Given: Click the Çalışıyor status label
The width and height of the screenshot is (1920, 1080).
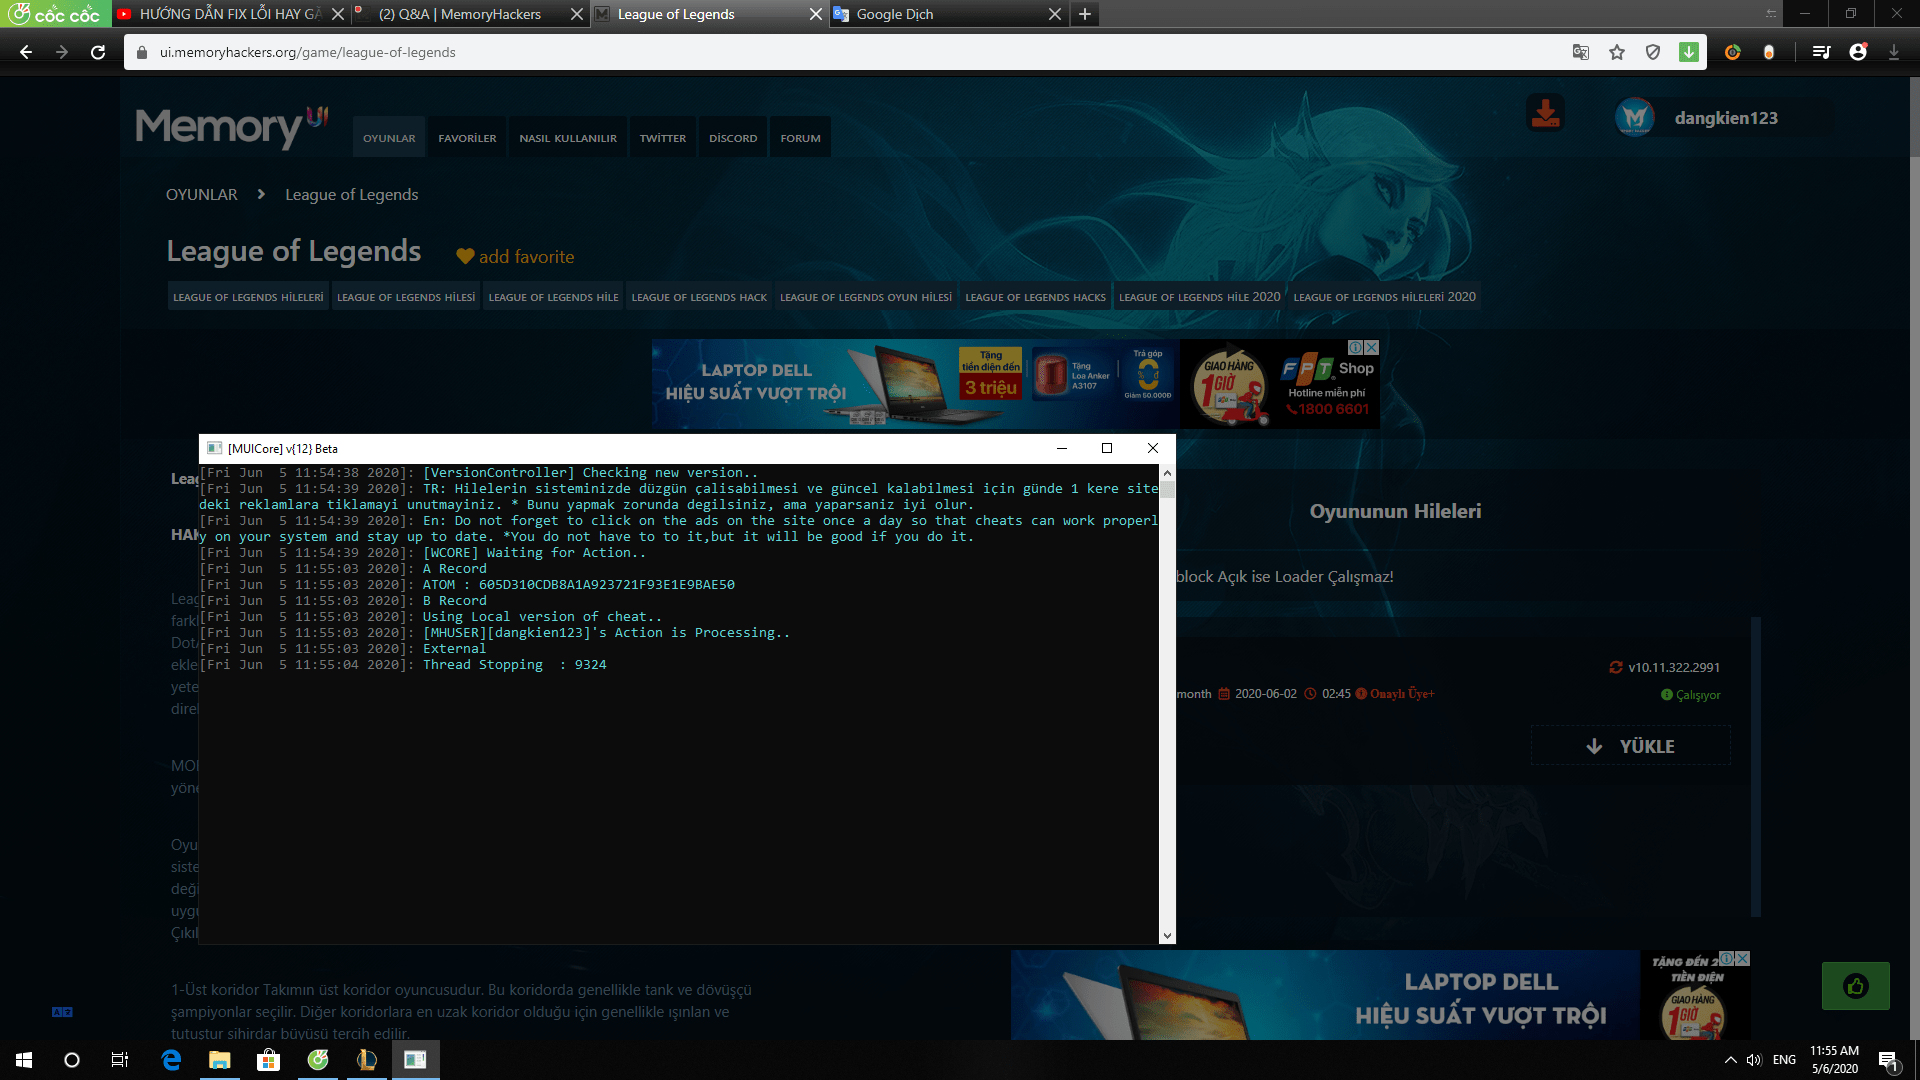Looking at the screenshot, I should tap(1698, 695).
